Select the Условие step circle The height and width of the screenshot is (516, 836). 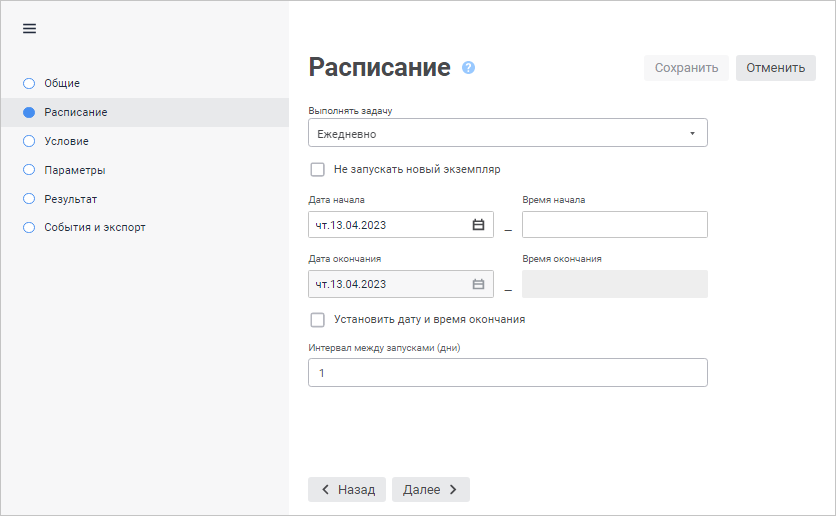tap(29, 141)
